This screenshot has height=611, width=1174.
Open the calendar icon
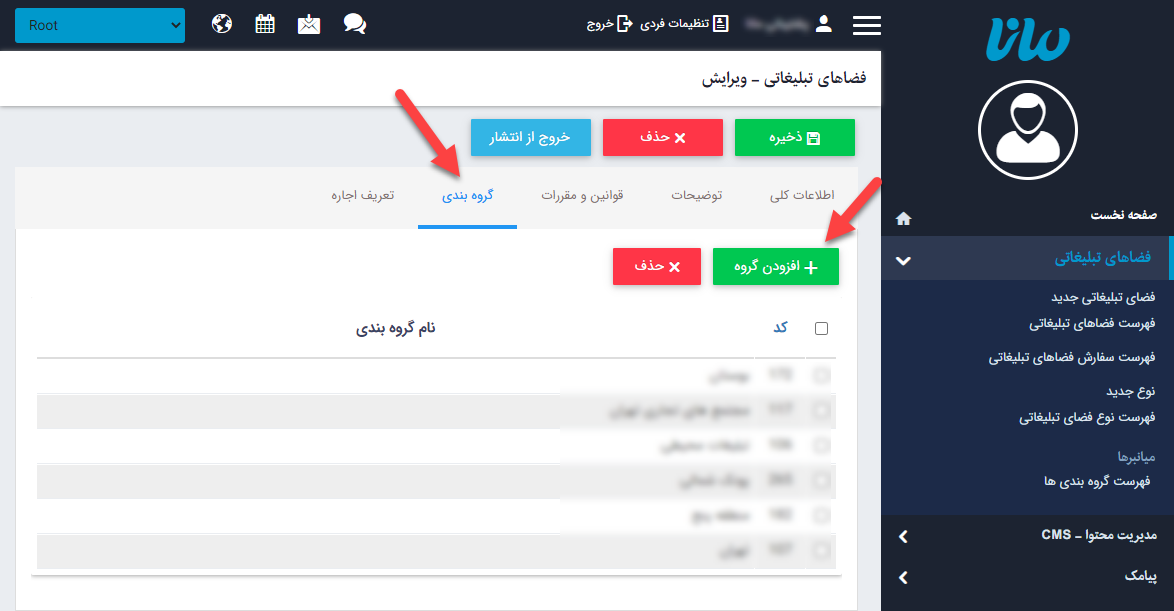click(265, 25)
